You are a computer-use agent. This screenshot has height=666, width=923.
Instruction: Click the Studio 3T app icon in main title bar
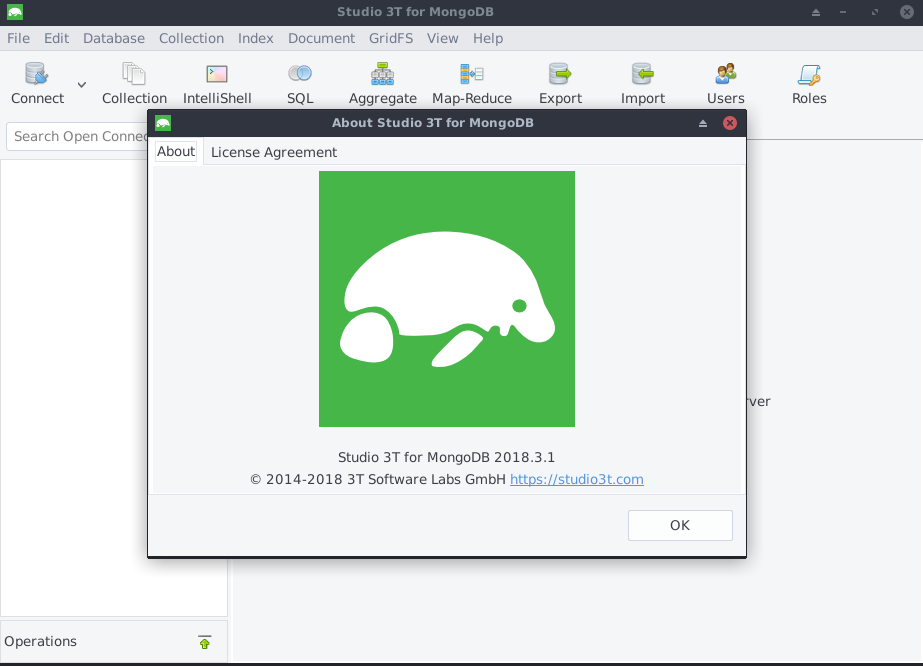tap(15, 12)
